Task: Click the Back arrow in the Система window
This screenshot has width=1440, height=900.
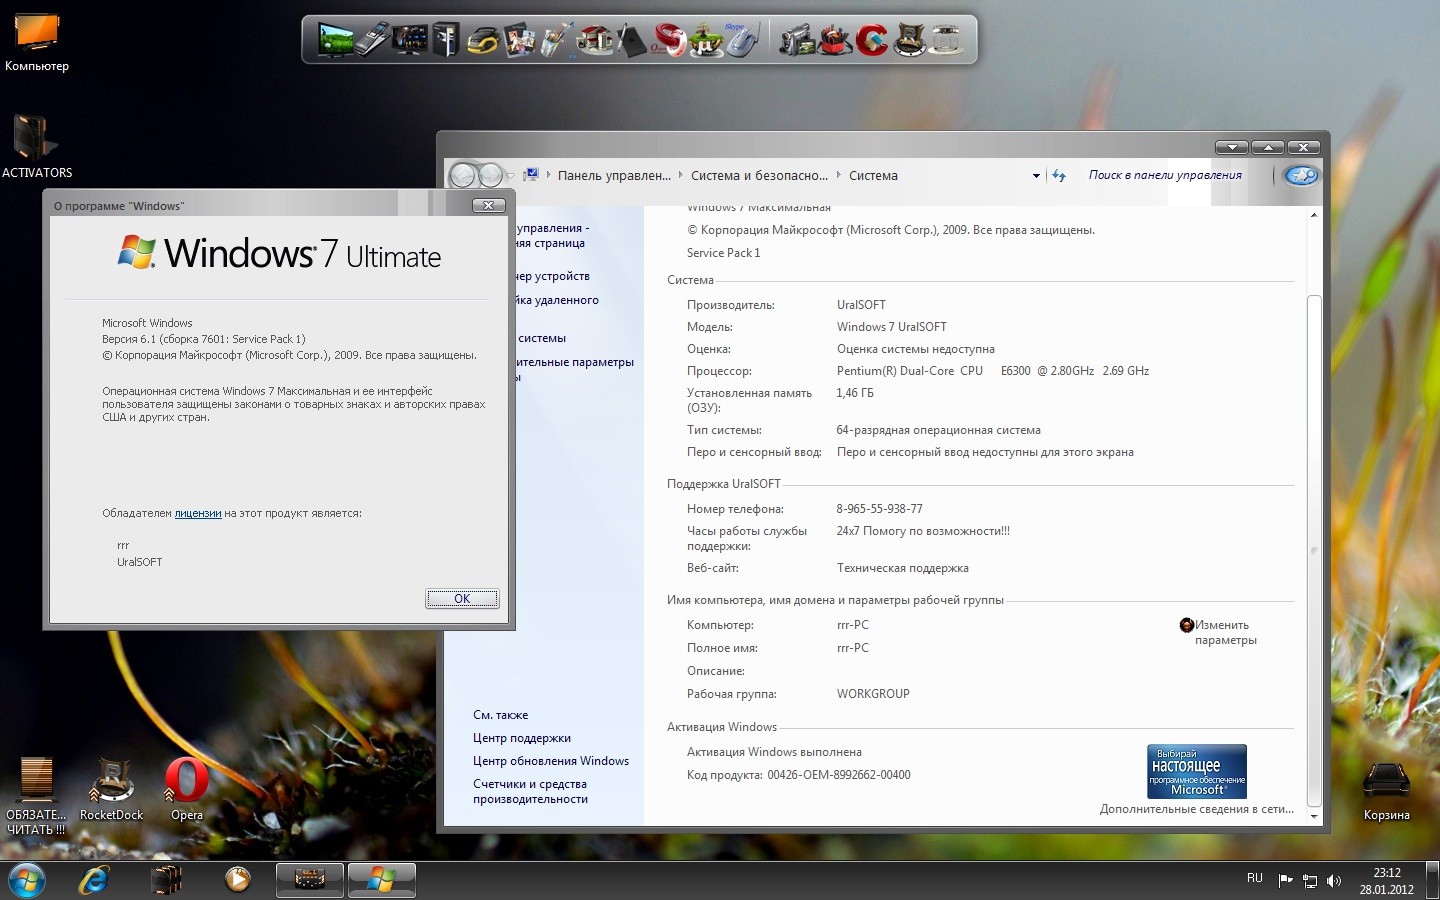Action: (x=463, y=176)
